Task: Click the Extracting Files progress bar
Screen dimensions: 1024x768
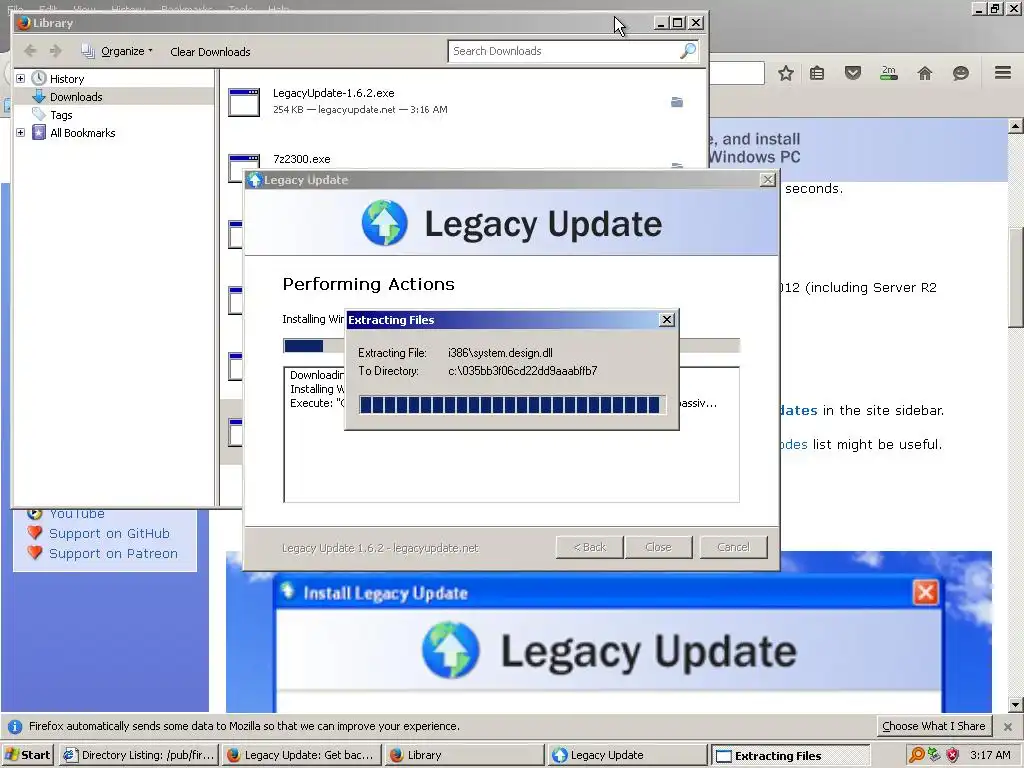Action: 512,405
